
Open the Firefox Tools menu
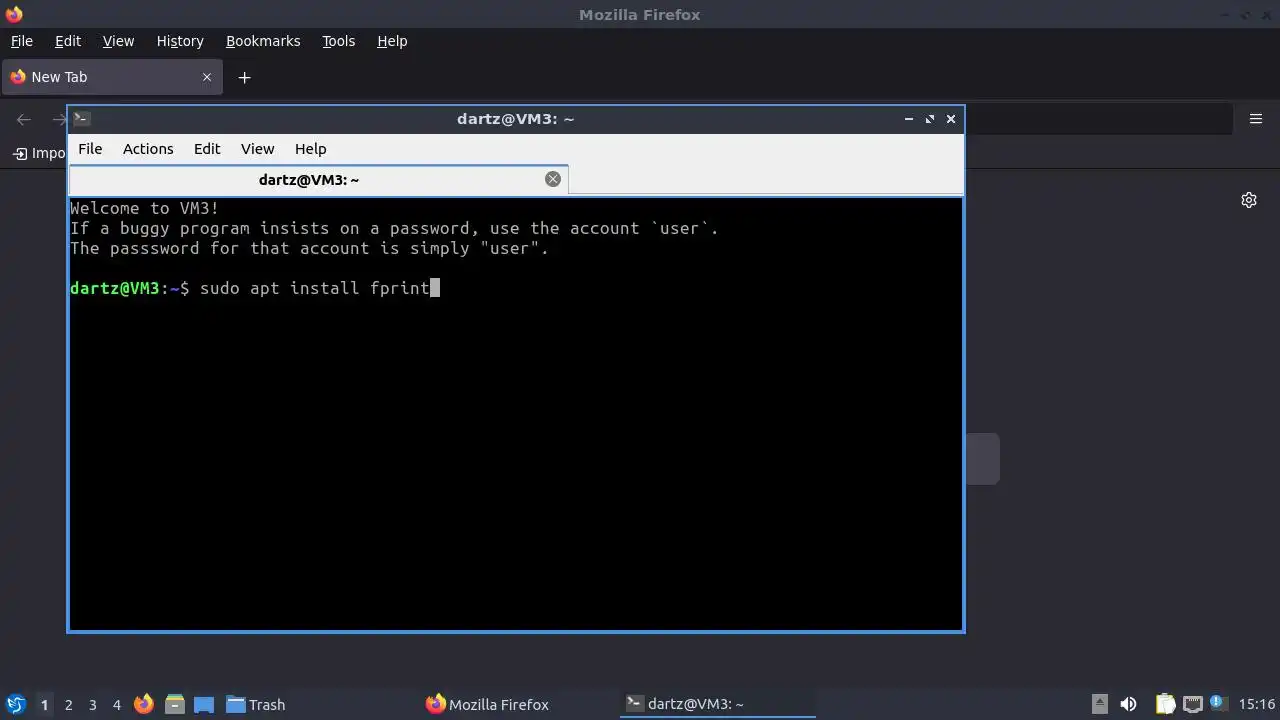[338, 41]
